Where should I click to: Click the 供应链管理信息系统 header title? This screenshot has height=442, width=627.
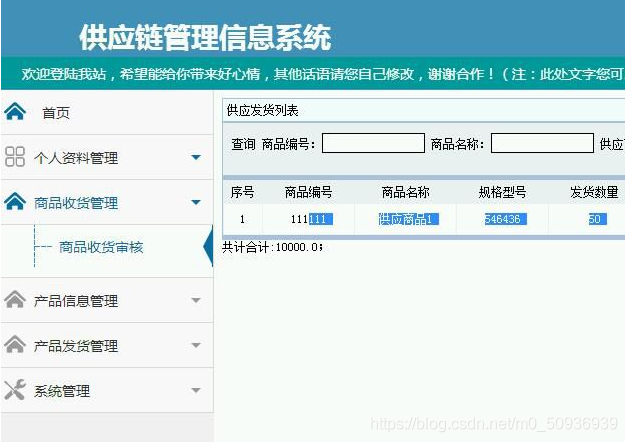click(x=205, y=37)
